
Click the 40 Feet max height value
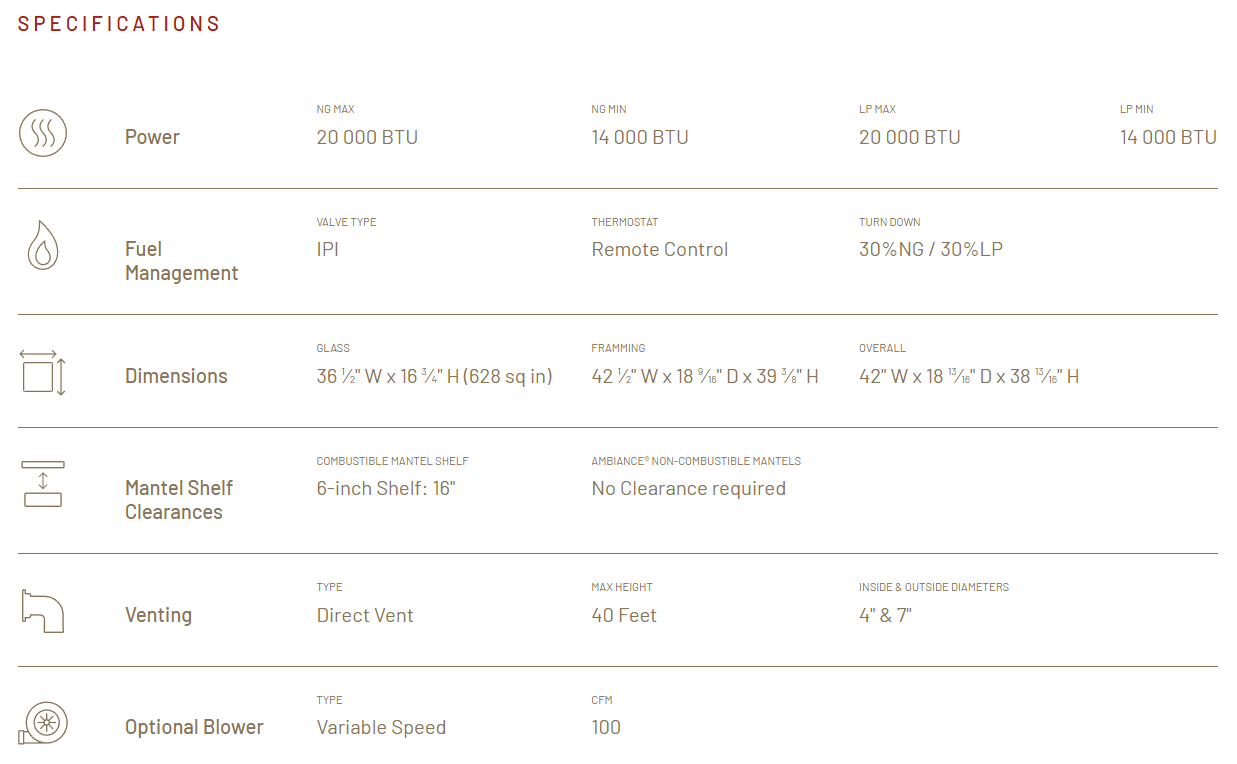pos(624,616)
